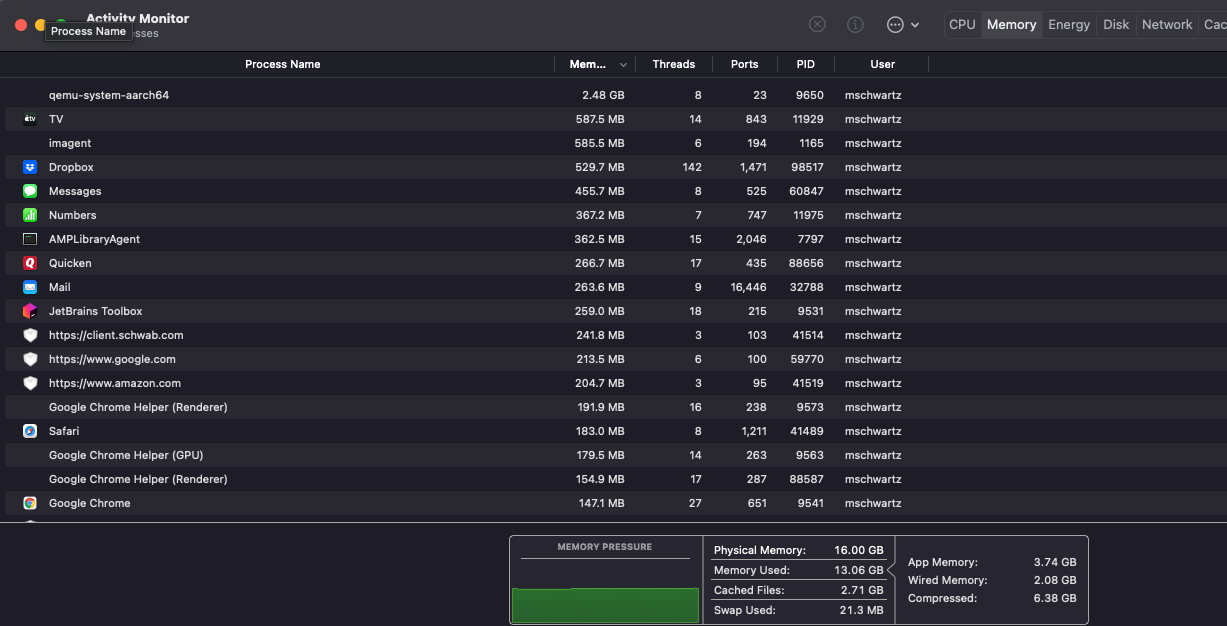Click the 367.2 MB memory value
Viewport: 1227px width, 626px height.
tap(600, 215)
